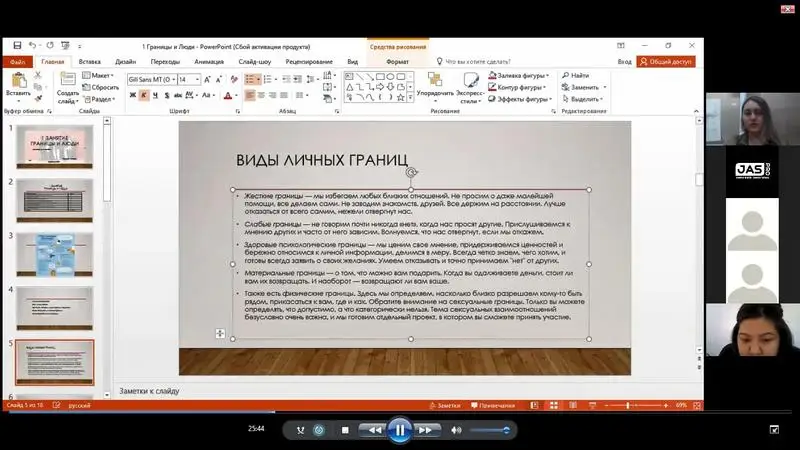
Task: Toggle Underline formatting in the ribbon
Action: [x=156, y=95]
